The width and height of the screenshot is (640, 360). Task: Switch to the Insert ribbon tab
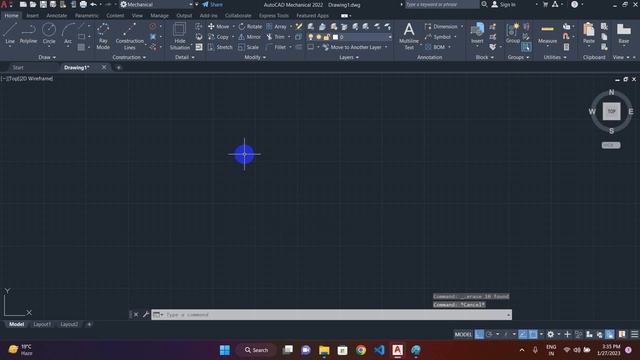click(x=32, y=16)
